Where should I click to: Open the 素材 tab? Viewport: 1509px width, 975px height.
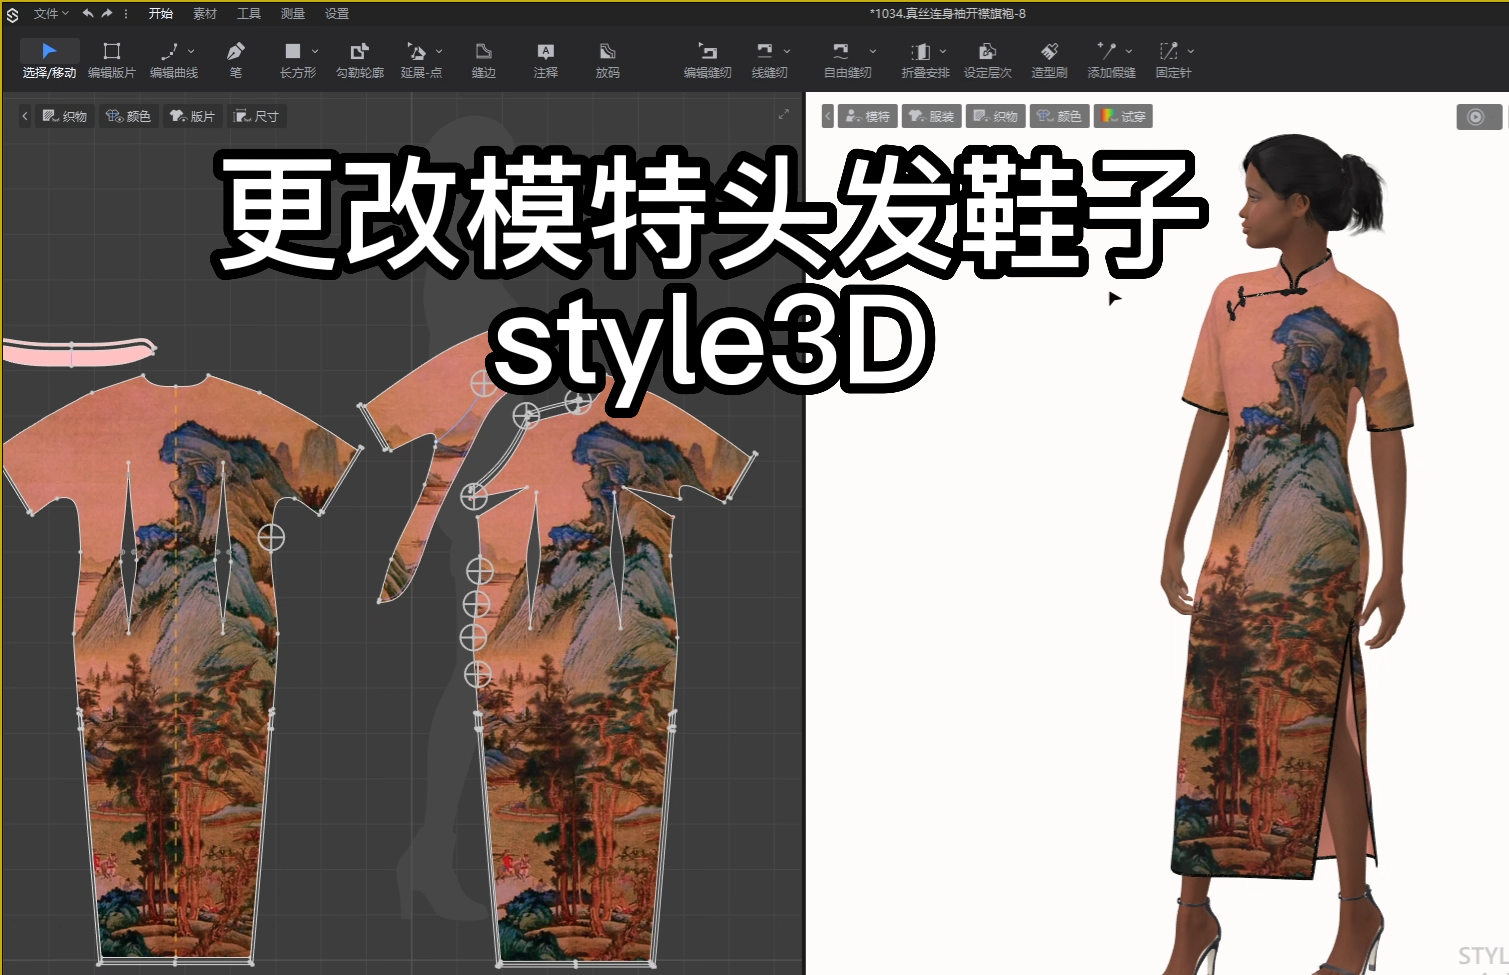(205, 13)
